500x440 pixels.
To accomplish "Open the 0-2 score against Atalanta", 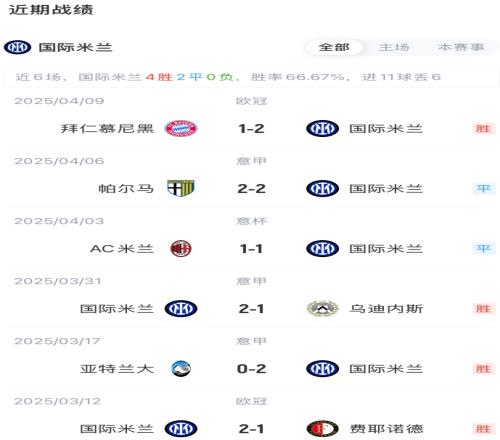I will click(x=251, y=369).
